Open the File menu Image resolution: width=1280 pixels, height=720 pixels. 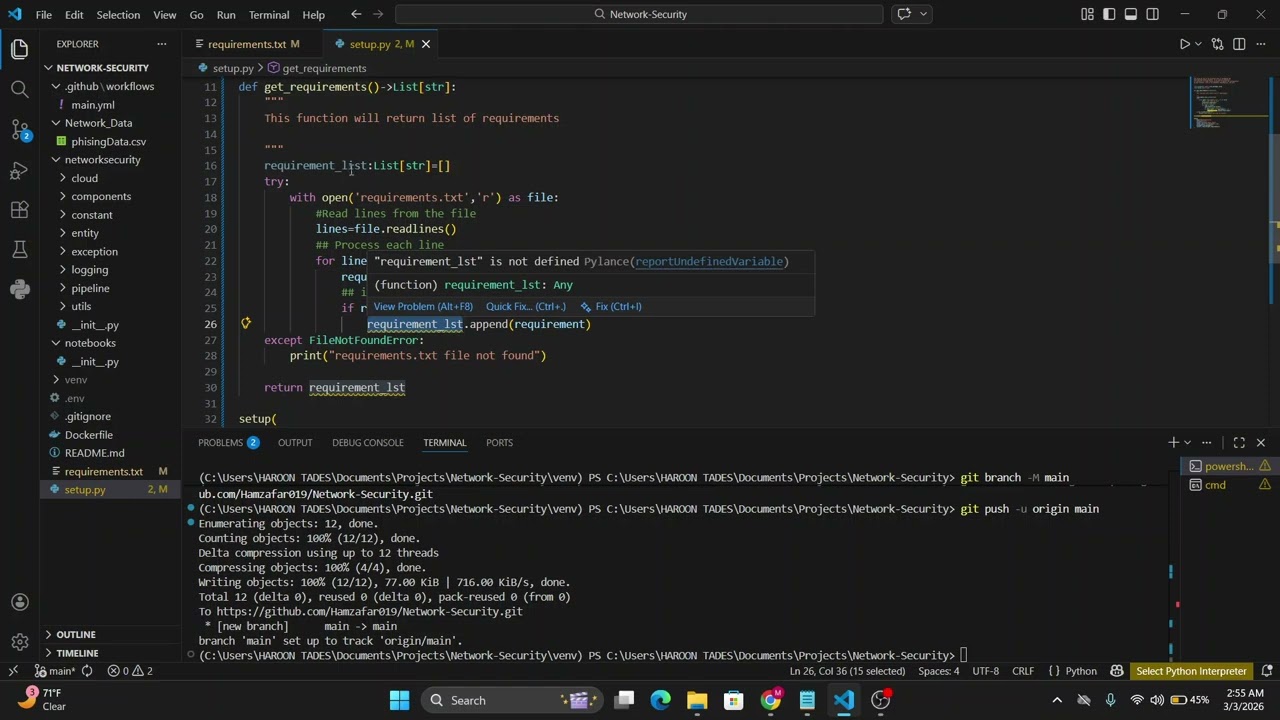click(x=44, y=14)
